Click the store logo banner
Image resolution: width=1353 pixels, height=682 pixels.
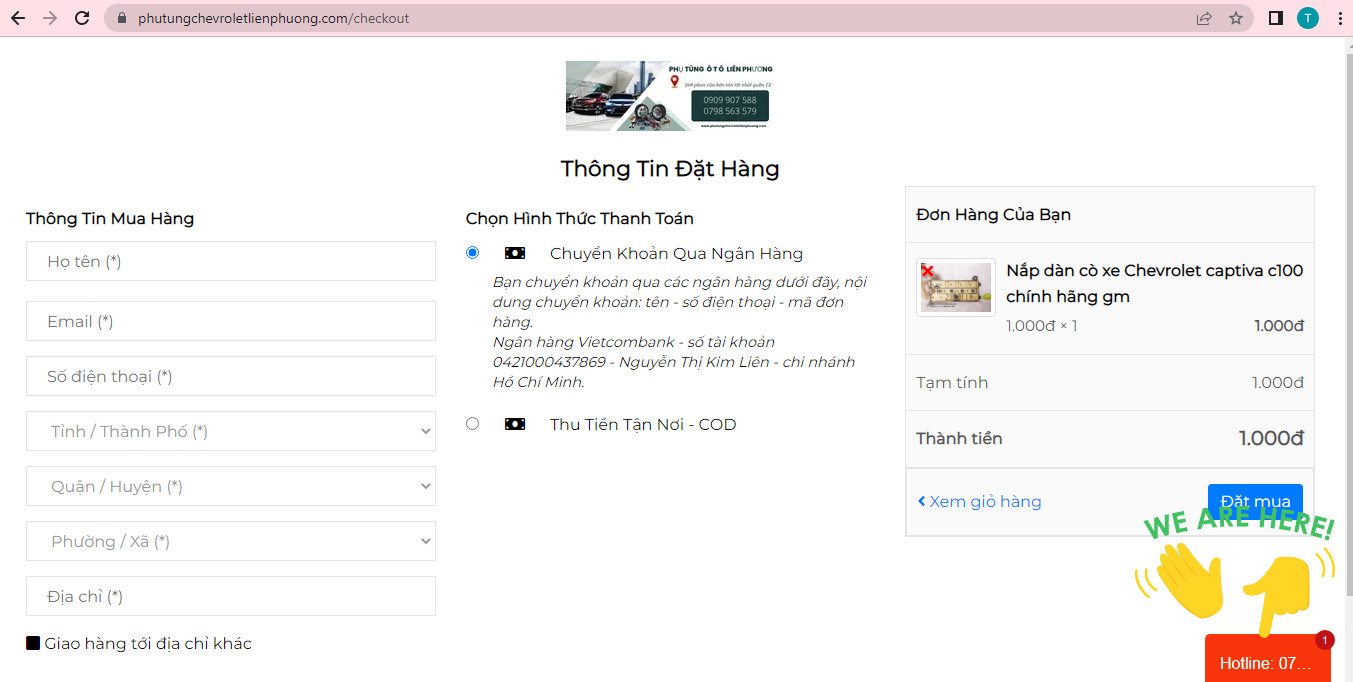670,96
